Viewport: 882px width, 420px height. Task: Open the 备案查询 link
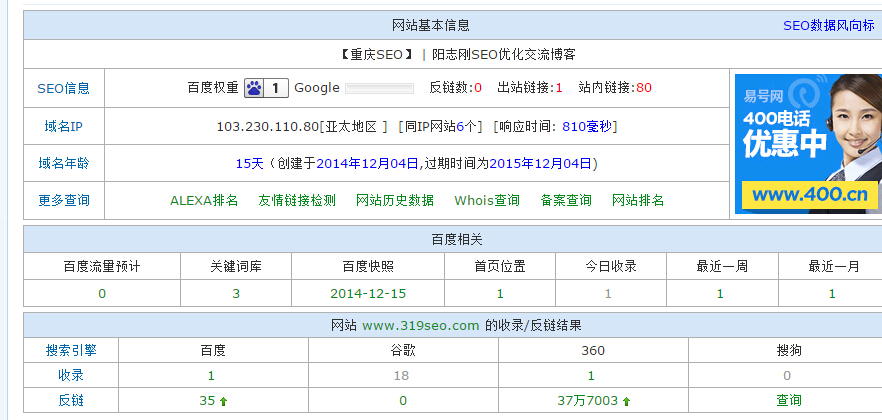pos(566,200)
